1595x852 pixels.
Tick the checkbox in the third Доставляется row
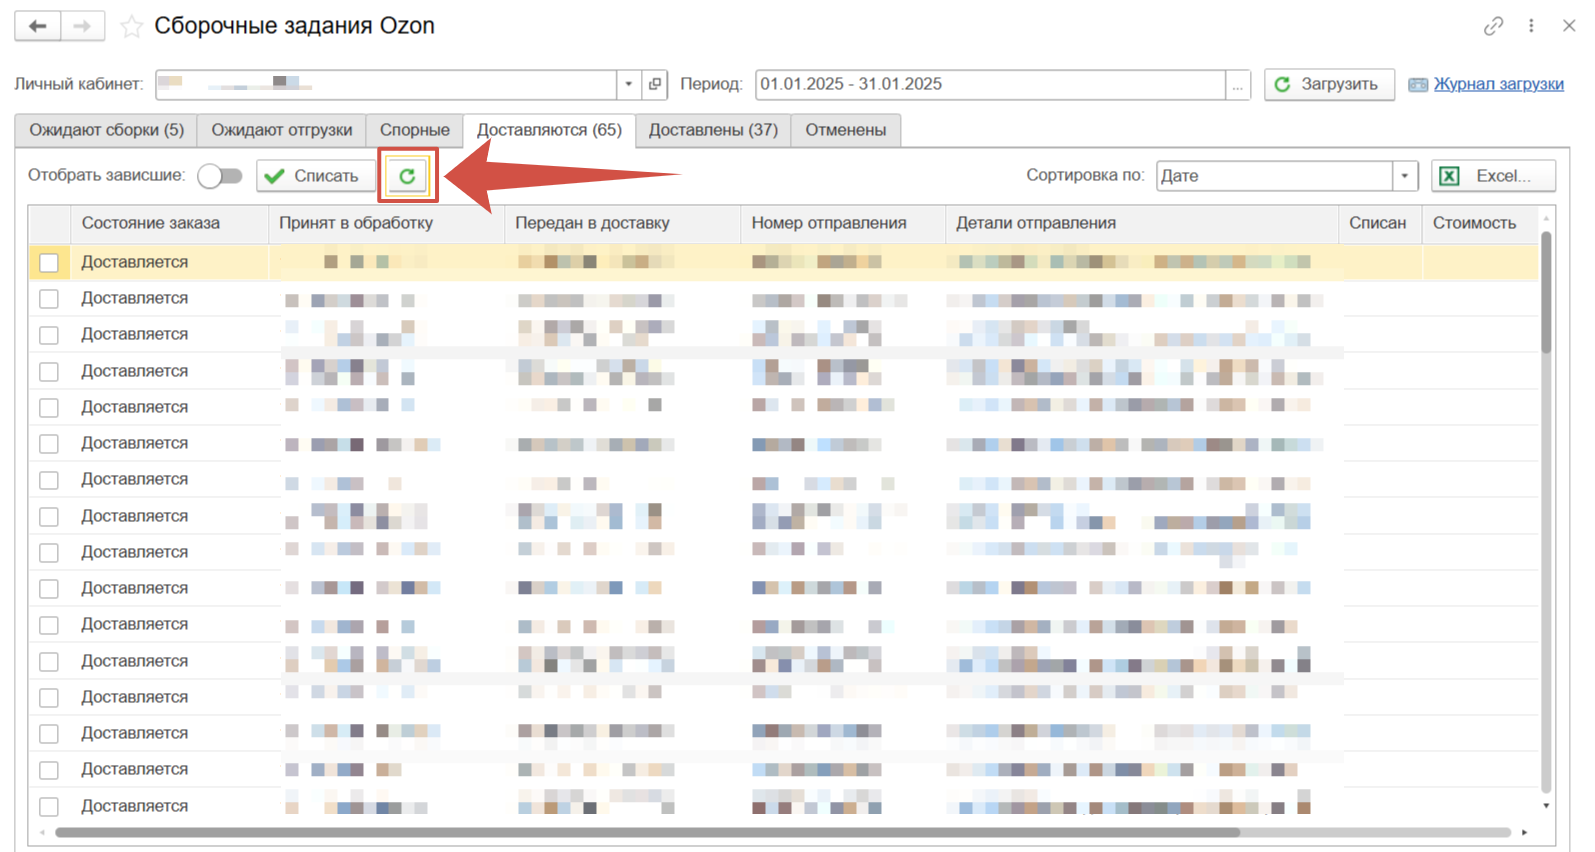pos(49,335)
